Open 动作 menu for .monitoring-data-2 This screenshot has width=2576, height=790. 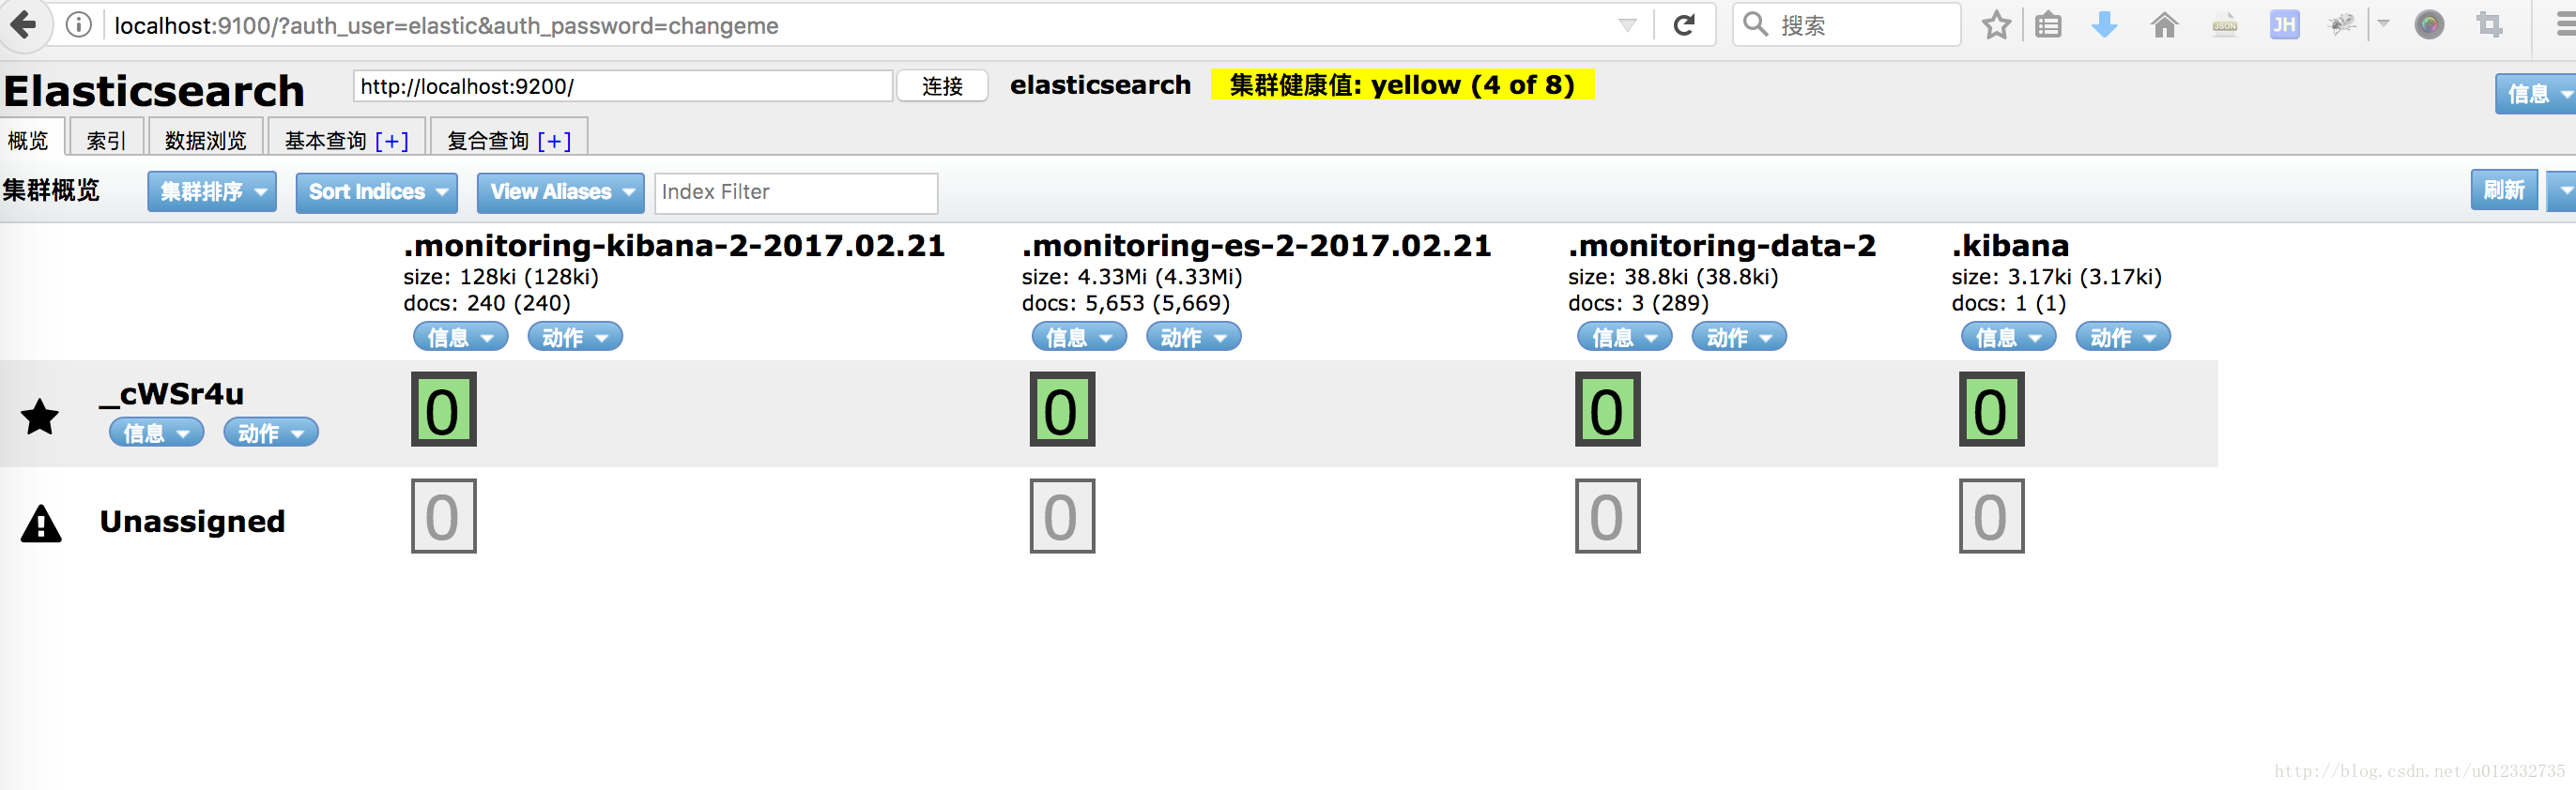pyautogui.click(x=1739, y=337)
